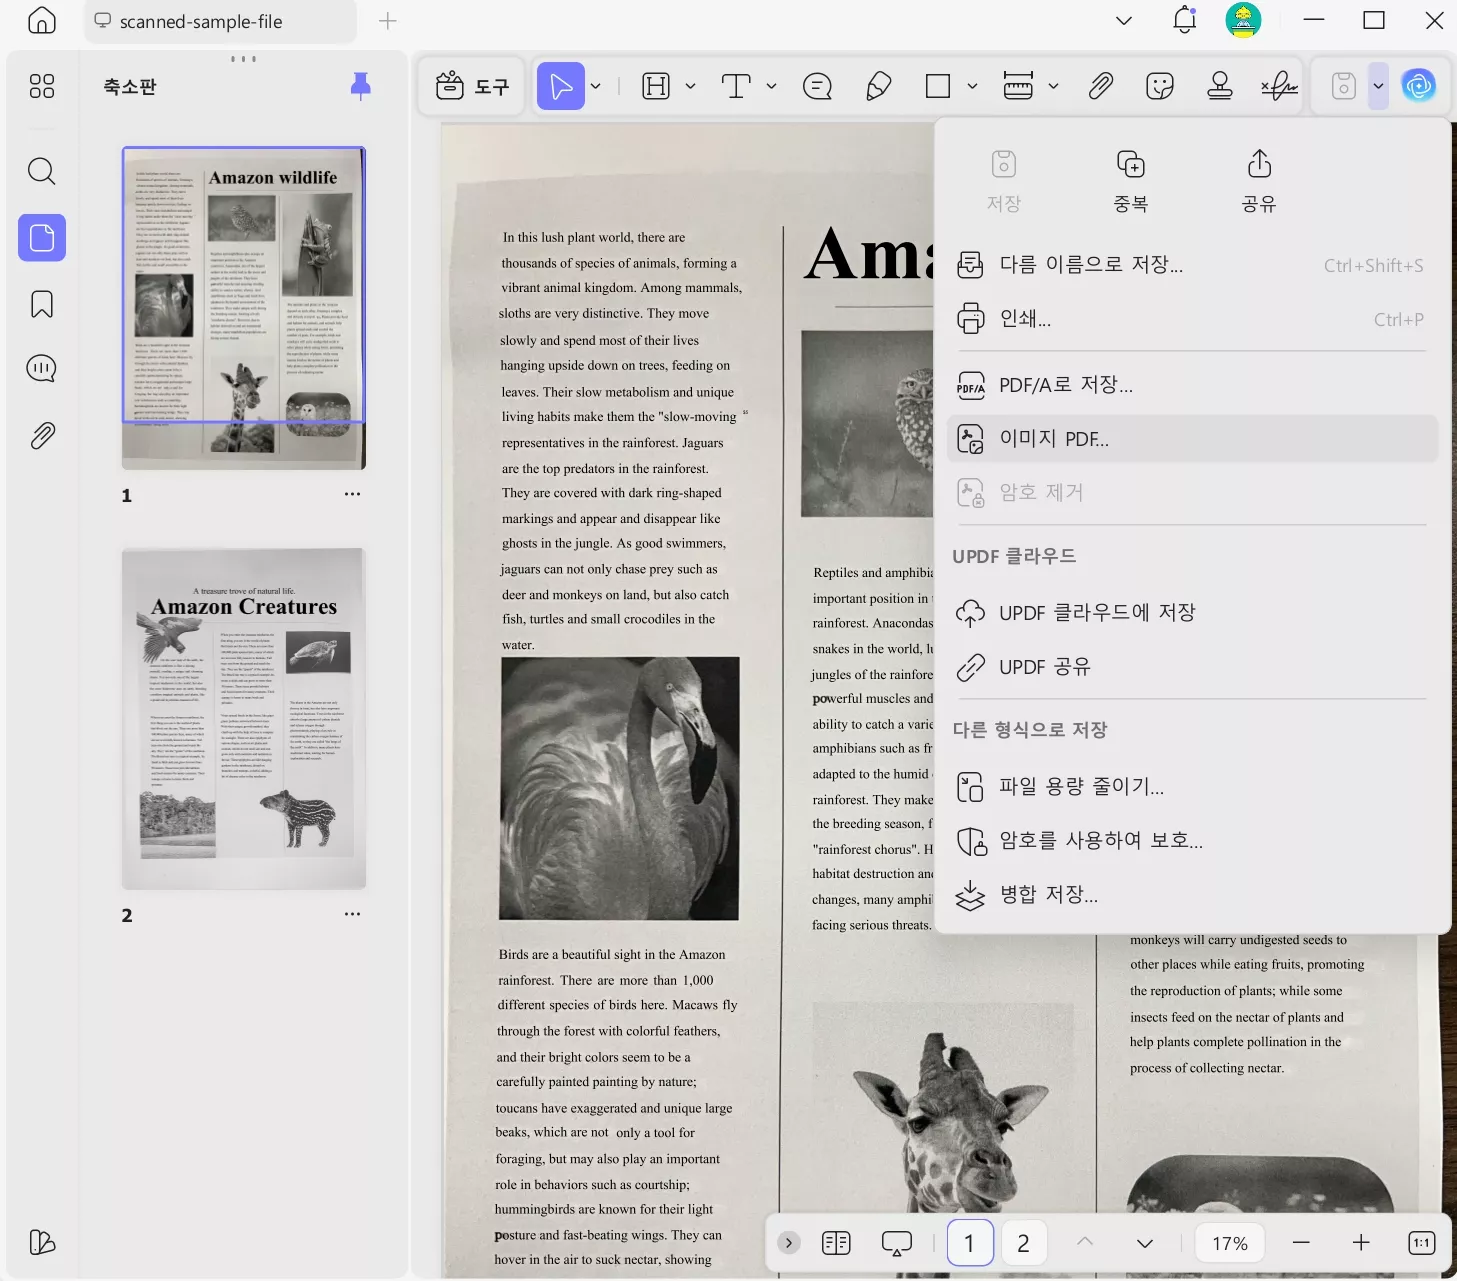Select 인쇄 in the open menu
The height and width of the screenshot is (1281, 1457).
click(x=1023, y=319)
